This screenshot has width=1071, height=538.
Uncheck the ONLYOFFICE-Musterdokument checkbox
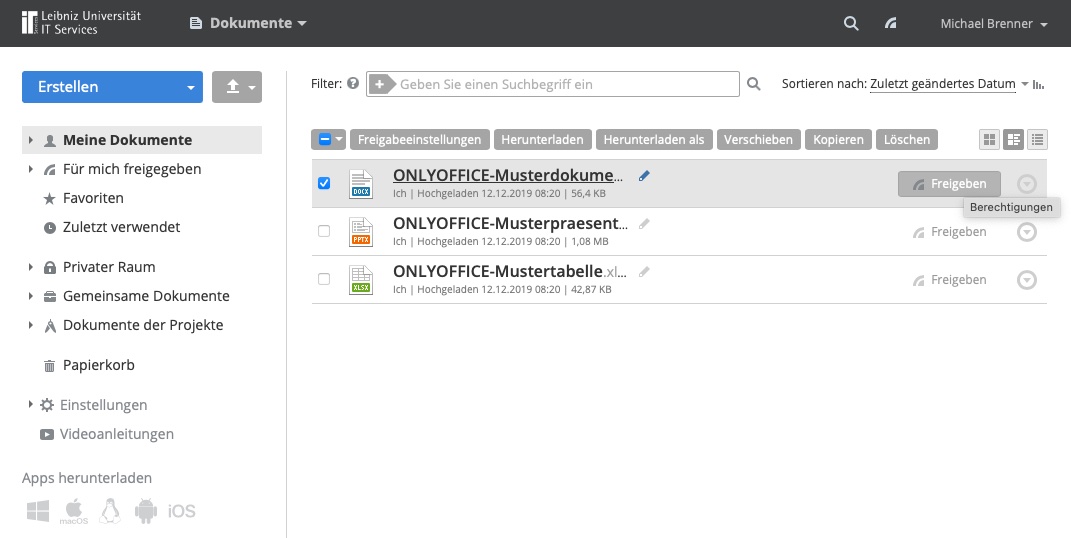click(324, 183)
